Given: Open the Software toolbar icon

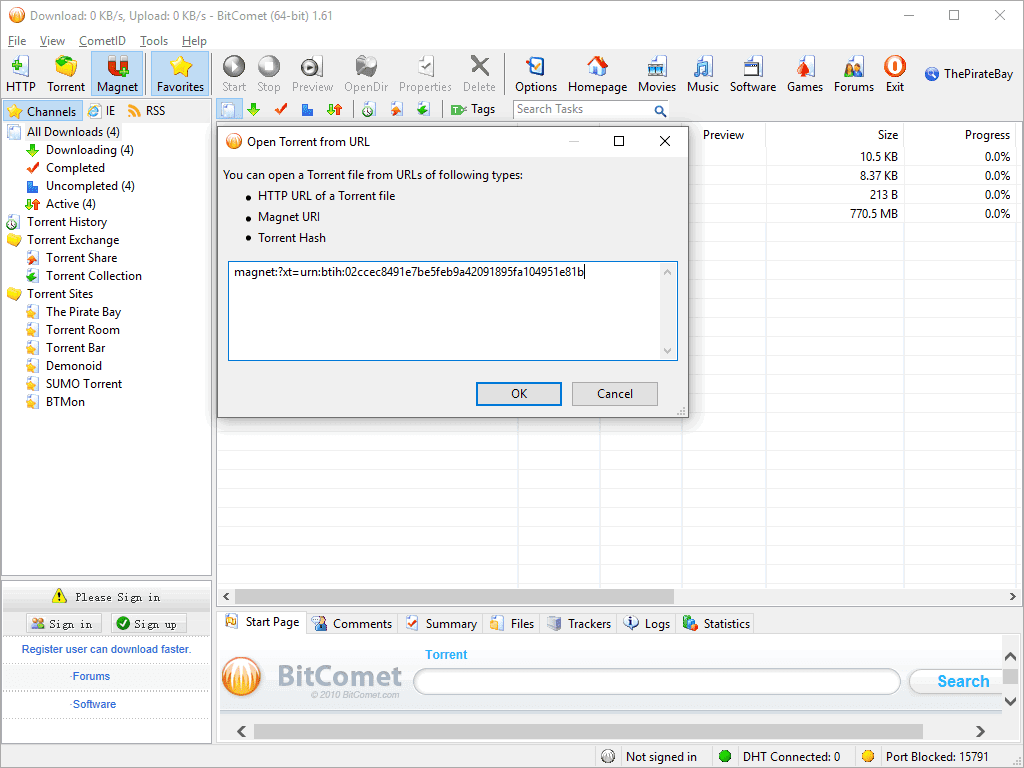Looking at the screenshot, I should 753,74.
